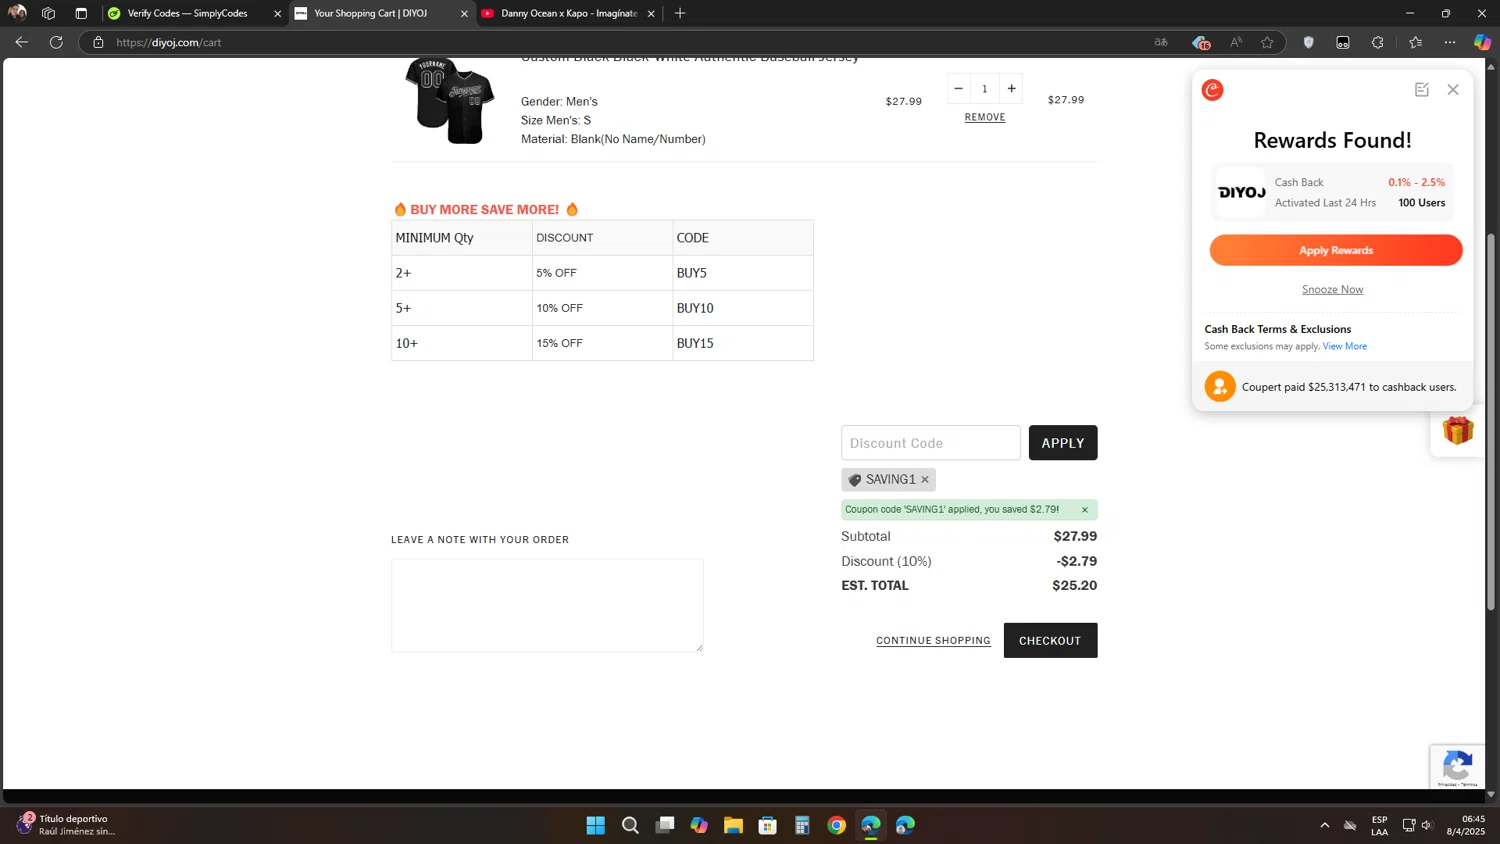Viewport: 1500px width, 844px height.
Task: Remove the jersey from cart
Action: click(x=985, y=117)
